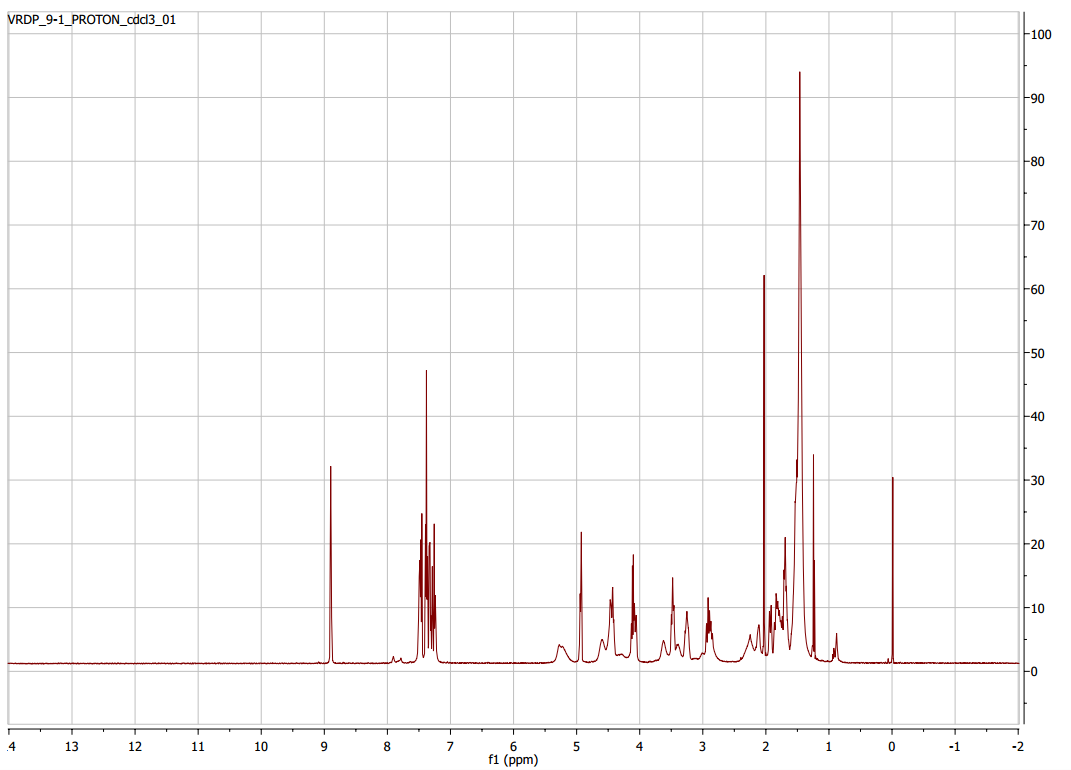Image resolution: width=1071 pixels, height=770 pixels.
Task: Select the singlet peak near 4.93 ppm
Action: 581,597
